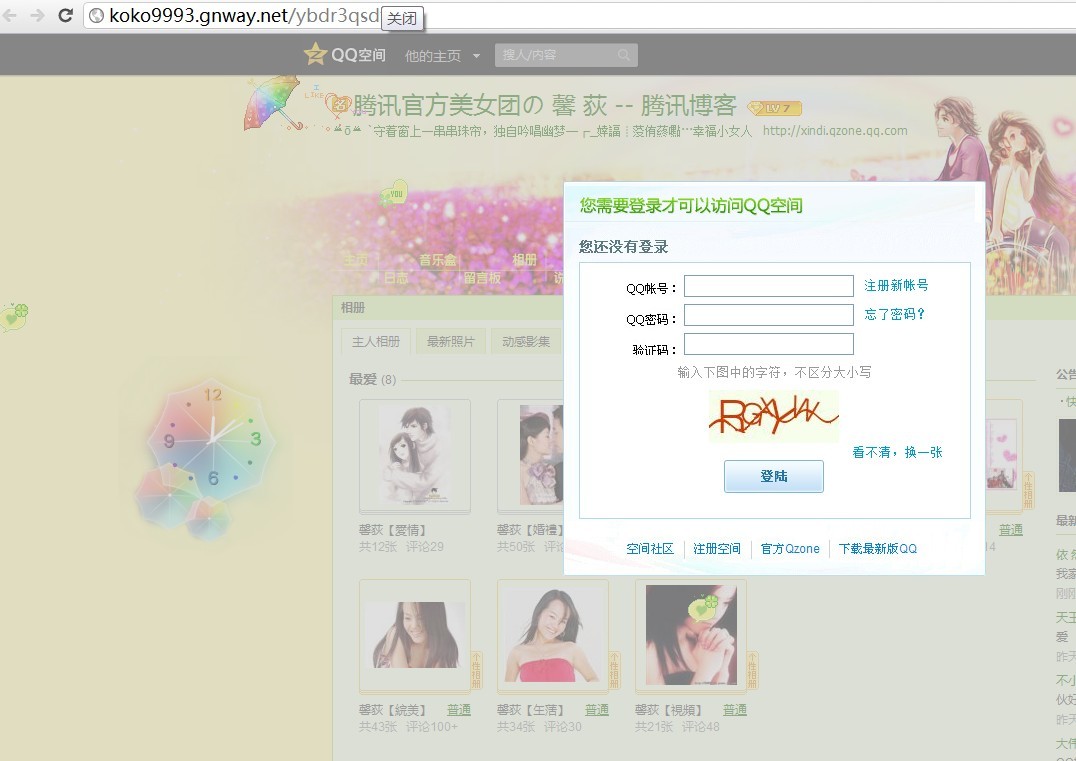Open the 馨荻【絲美】 album thumbnail
Image resolution: width=1076 pixels, height=761 pixels.
(x=414, y=635)
